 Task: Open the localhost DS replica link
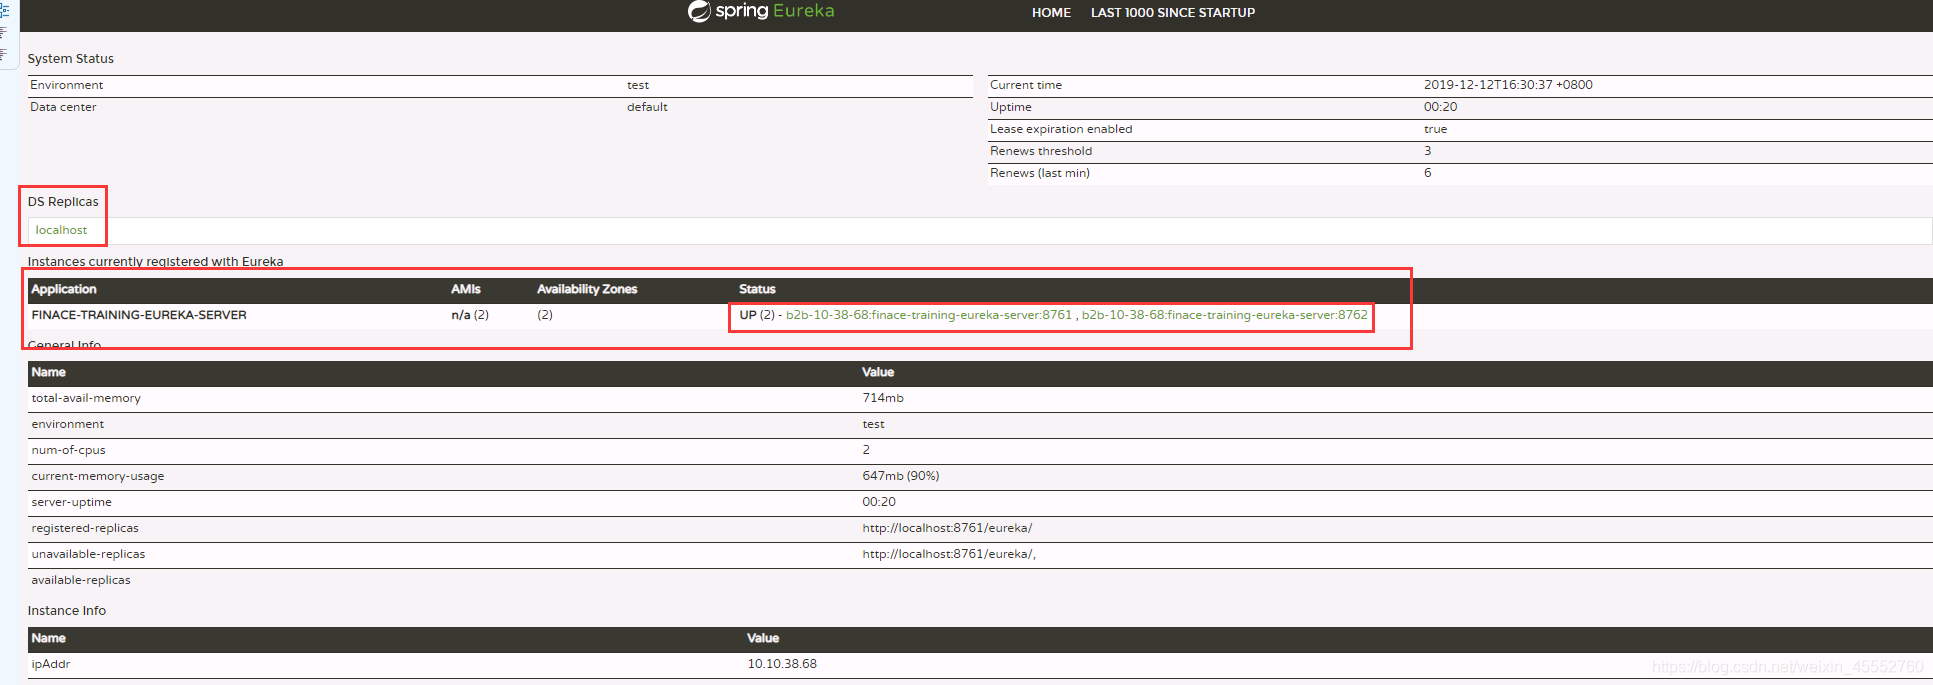click(61, 230)
